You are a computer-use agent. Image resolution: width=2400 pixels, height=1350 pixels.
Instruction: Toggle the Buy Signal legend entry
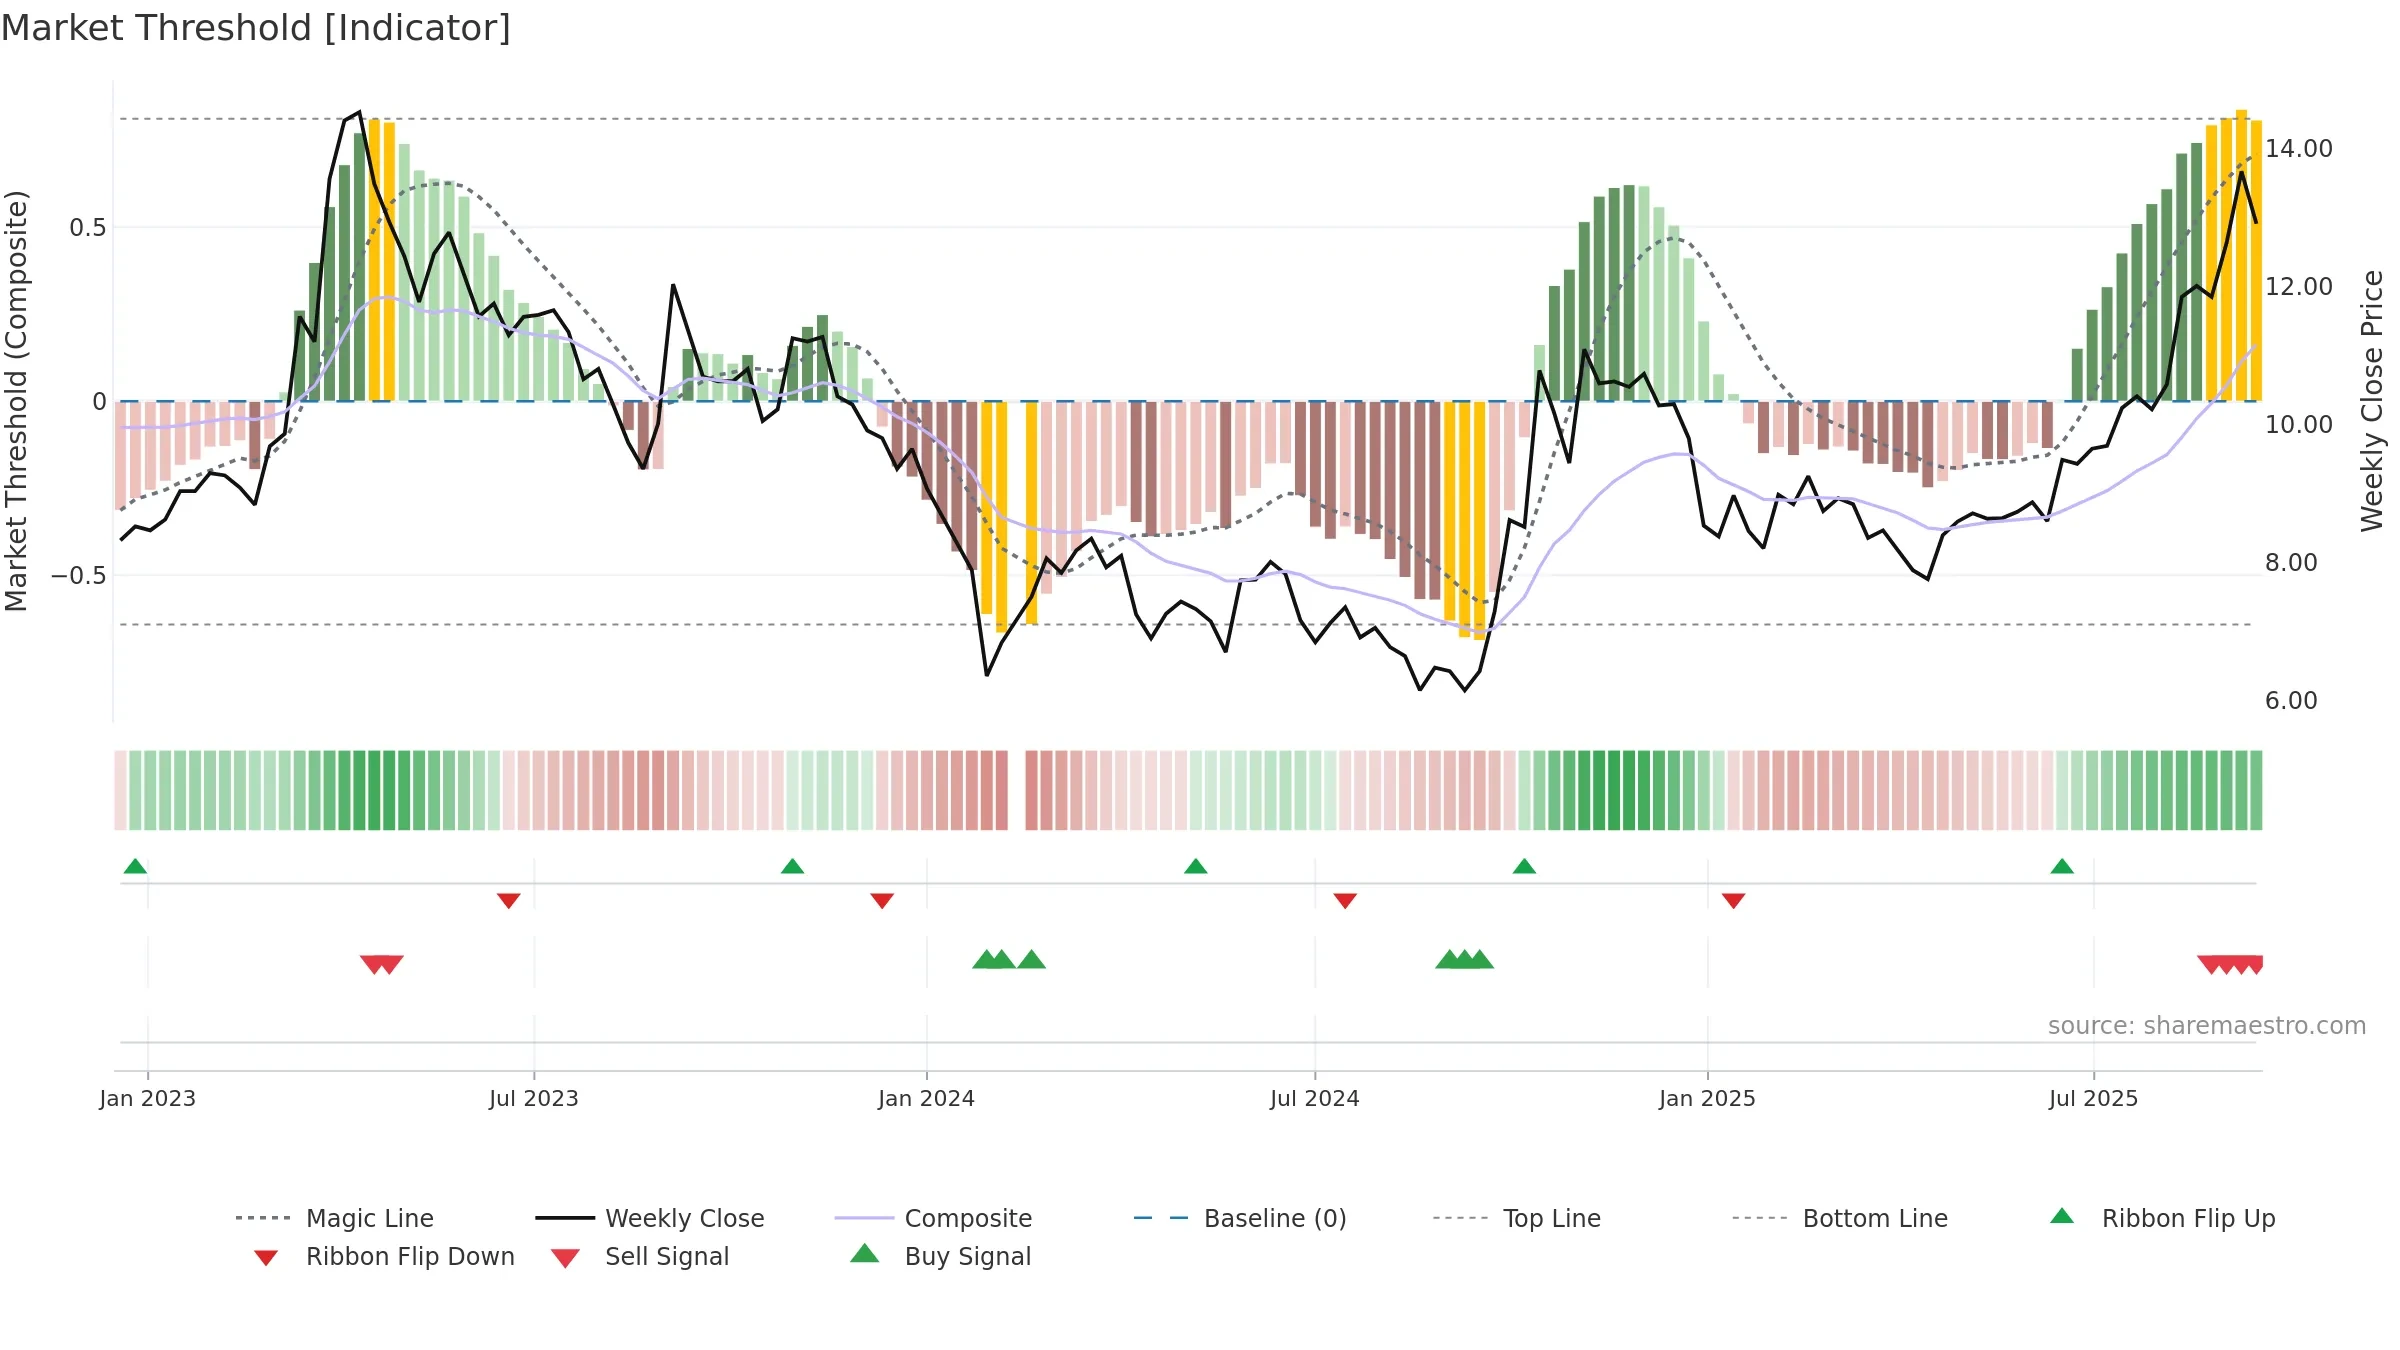click(x=940, y=1256)
